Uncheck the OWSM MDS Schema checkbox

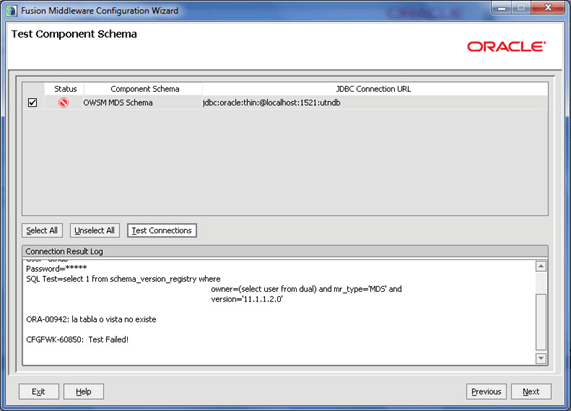pyautogui.click(x=32, y=103)
